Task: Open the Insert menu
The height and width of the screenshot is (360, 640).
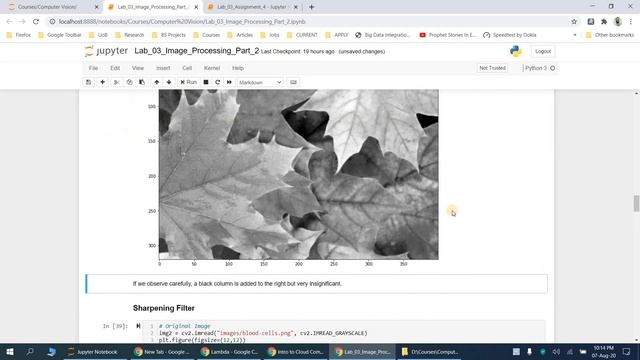Action: tap(163, 68)
